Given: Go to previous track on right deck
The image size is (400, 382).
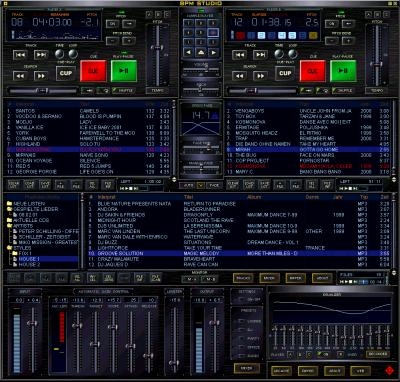Looking at the screenshot, I should [x=239, y=55].
